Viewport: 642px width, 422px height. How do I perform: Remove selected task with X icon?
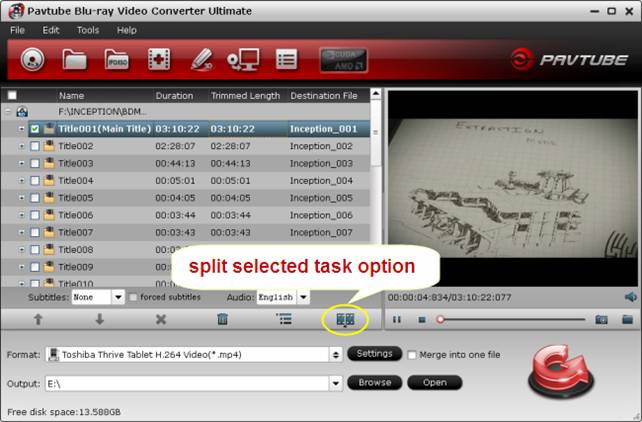coord(161,319)
